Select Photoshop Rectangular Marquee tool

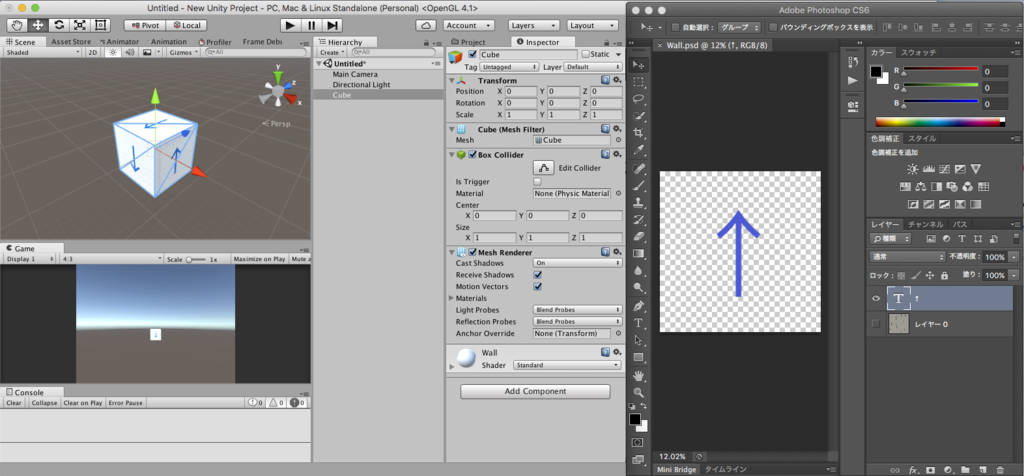[x=639, y=82]
